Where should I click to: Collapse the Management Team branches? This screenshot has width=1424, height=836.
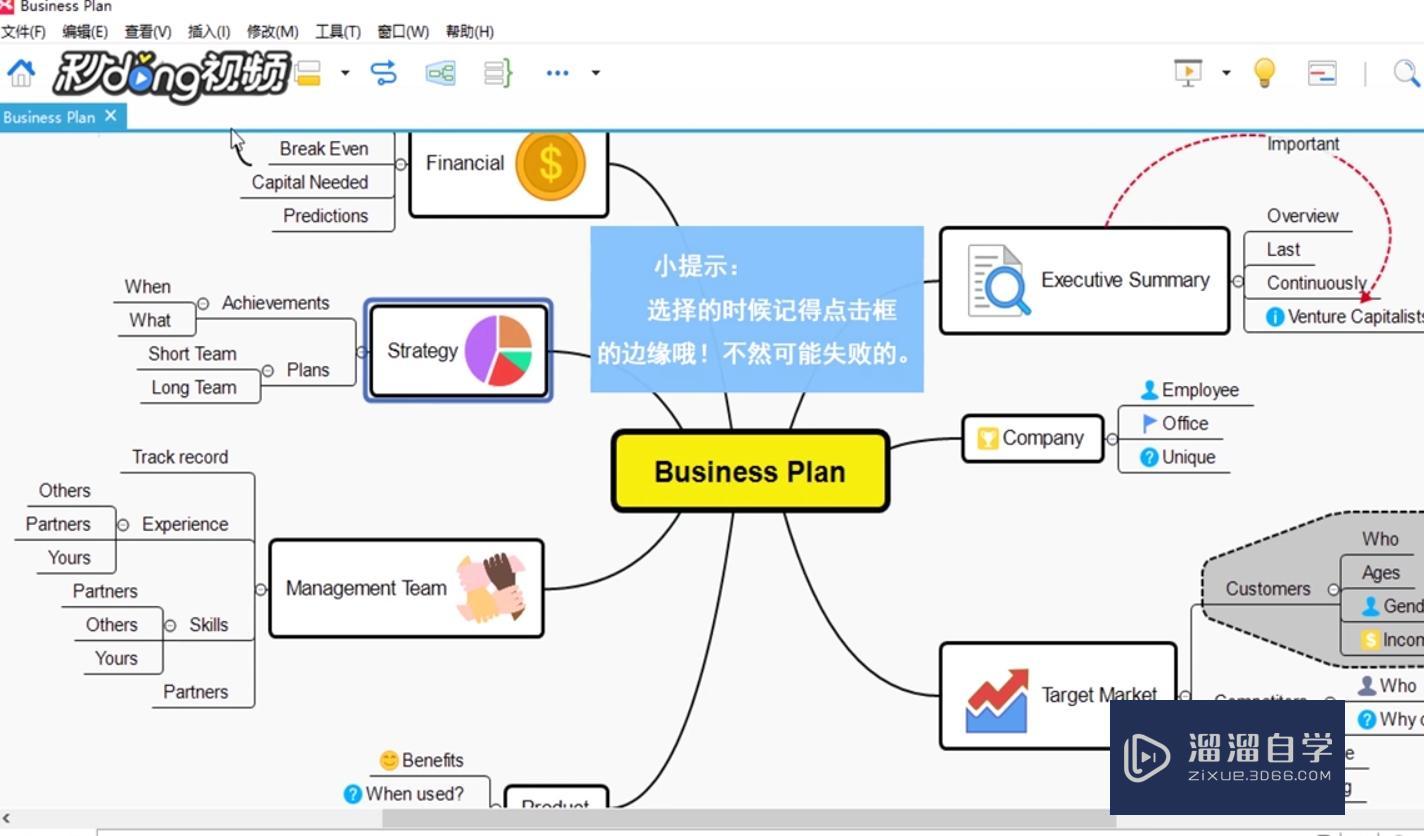pos(261,590)
